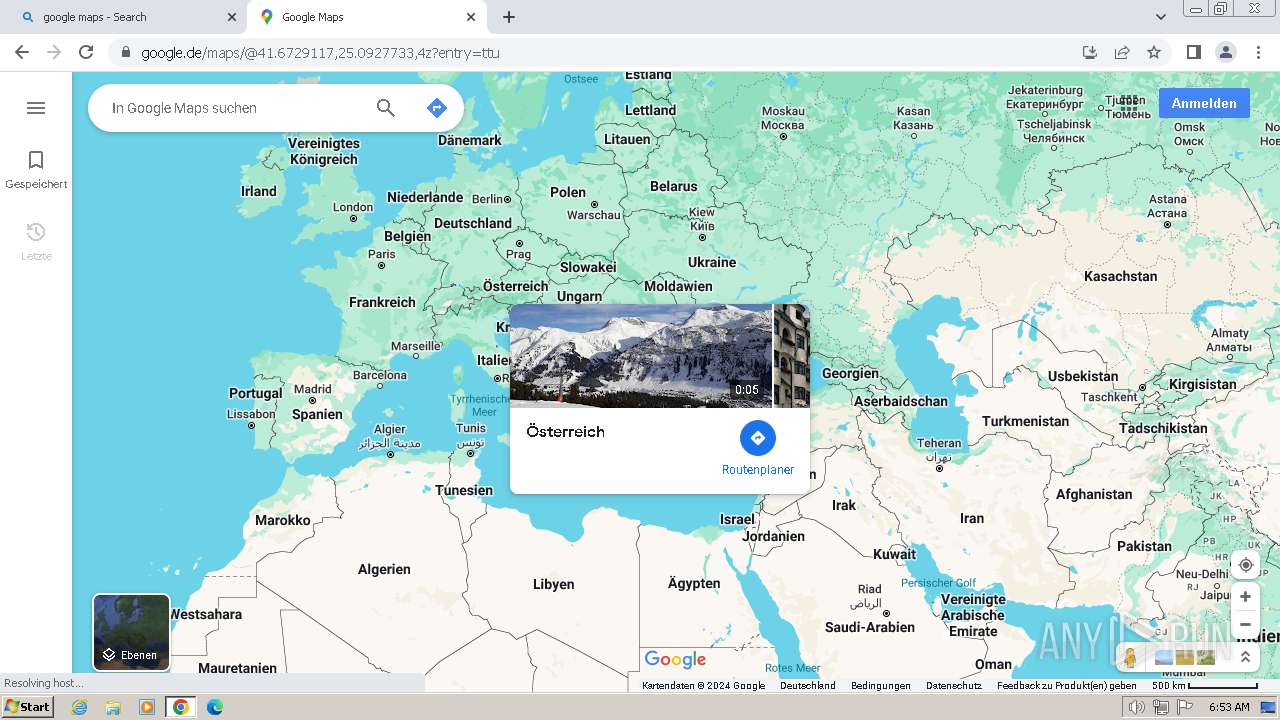Share this page from the address bar

(x=1122, y=52)
